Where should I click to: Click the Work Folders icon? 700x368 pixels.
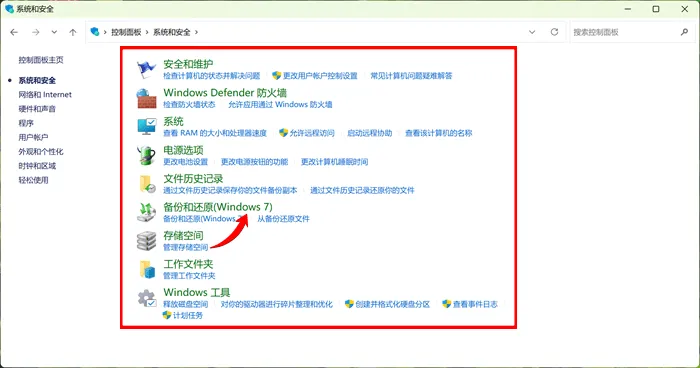147,269
